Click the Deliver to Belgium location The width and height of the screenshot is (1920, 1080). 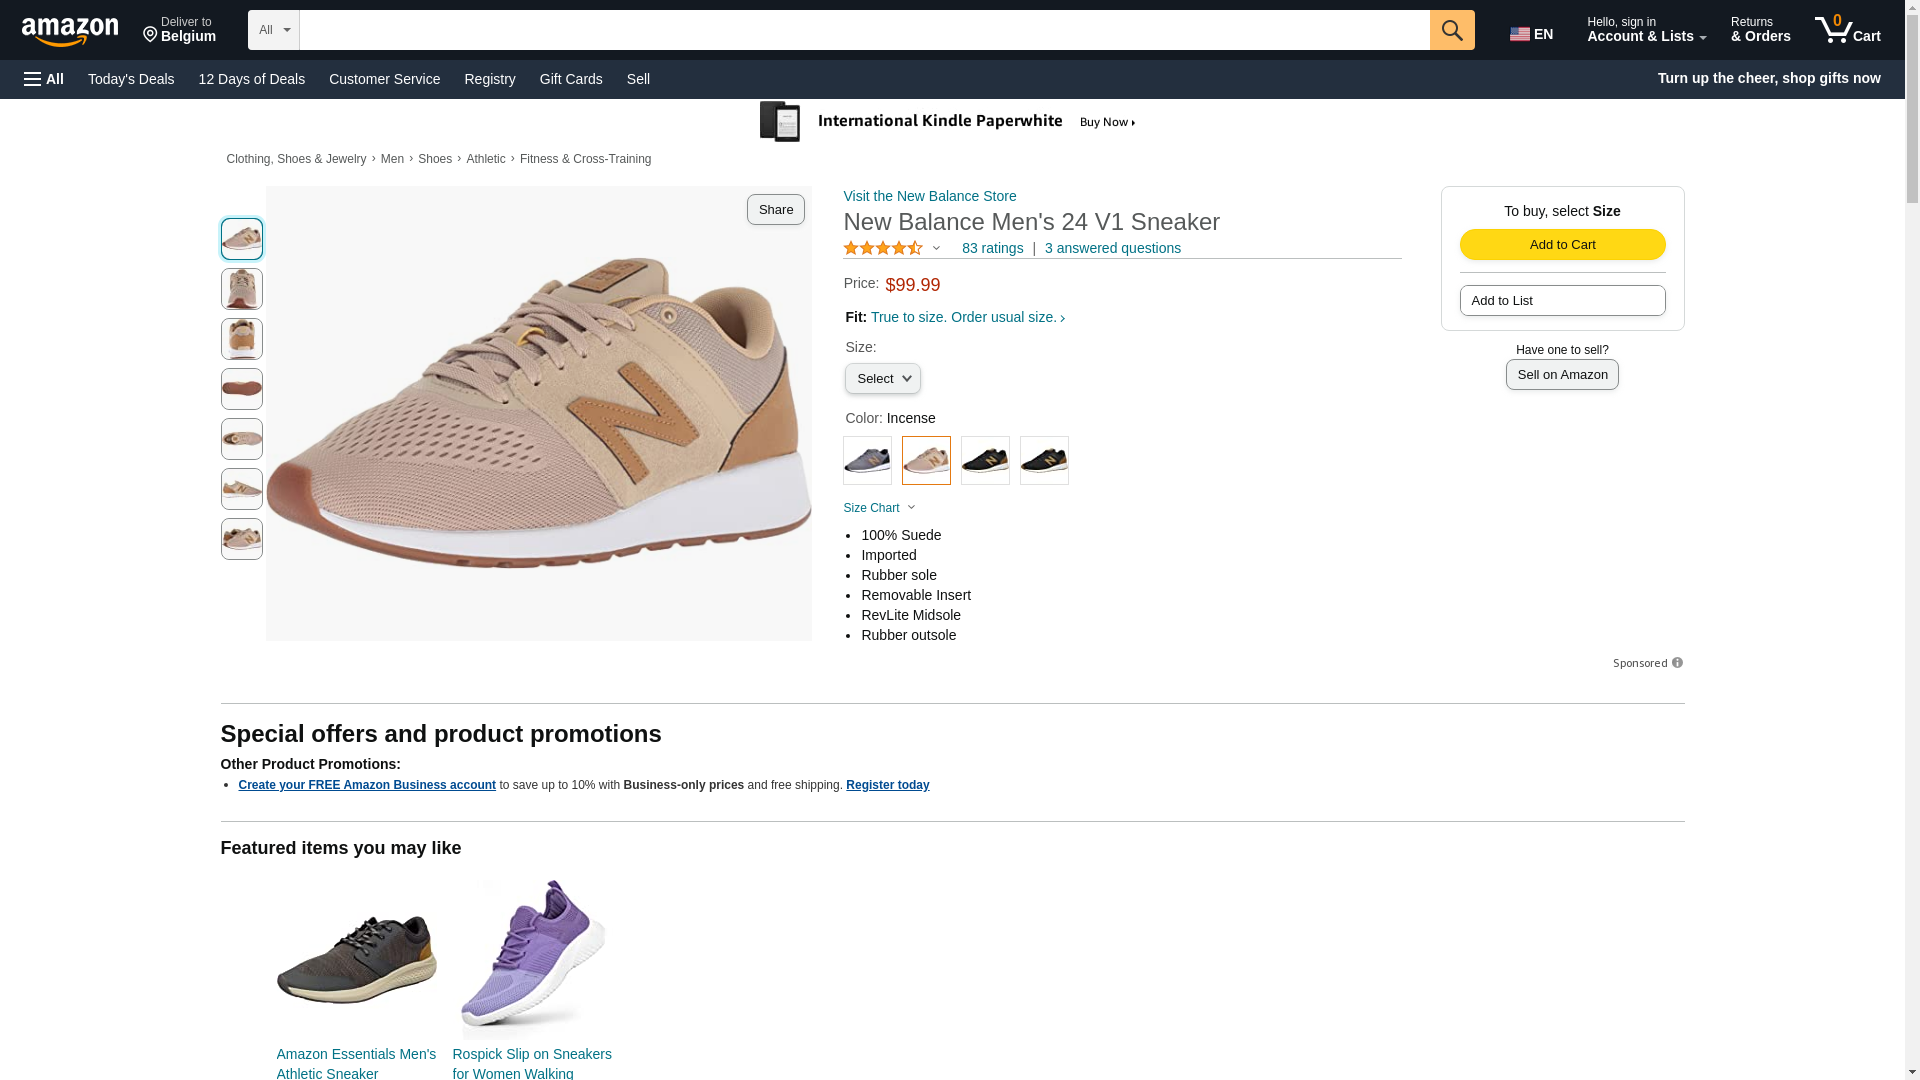pyautogui.click(x=179, y=30)
